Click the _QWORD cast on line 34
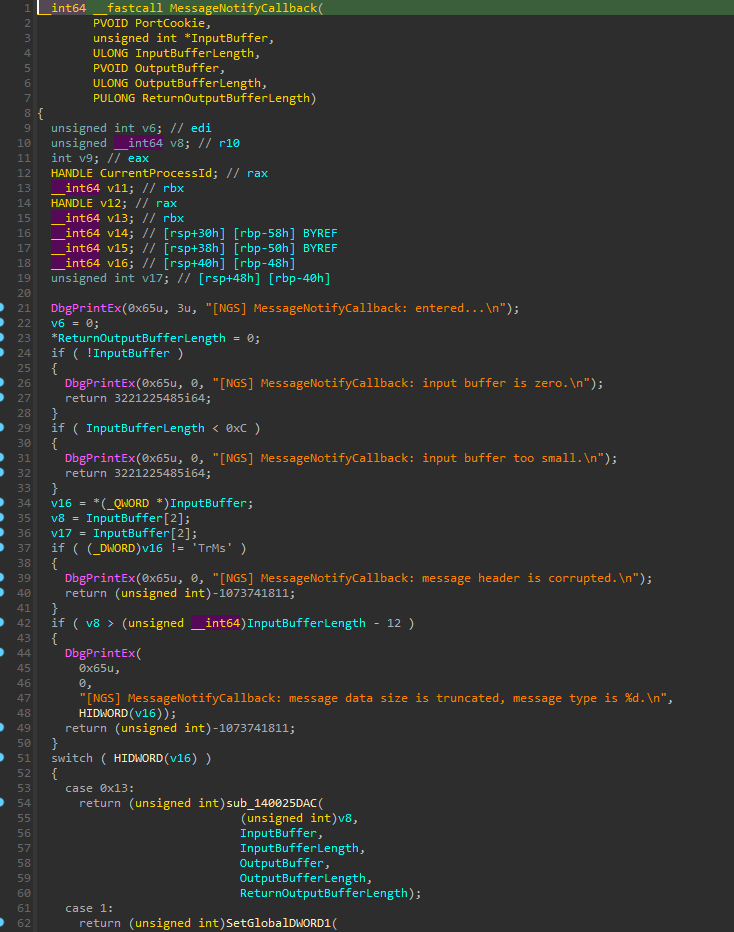Image resolution: width=734 pixels, height=932 pixels. click(128, 503)
